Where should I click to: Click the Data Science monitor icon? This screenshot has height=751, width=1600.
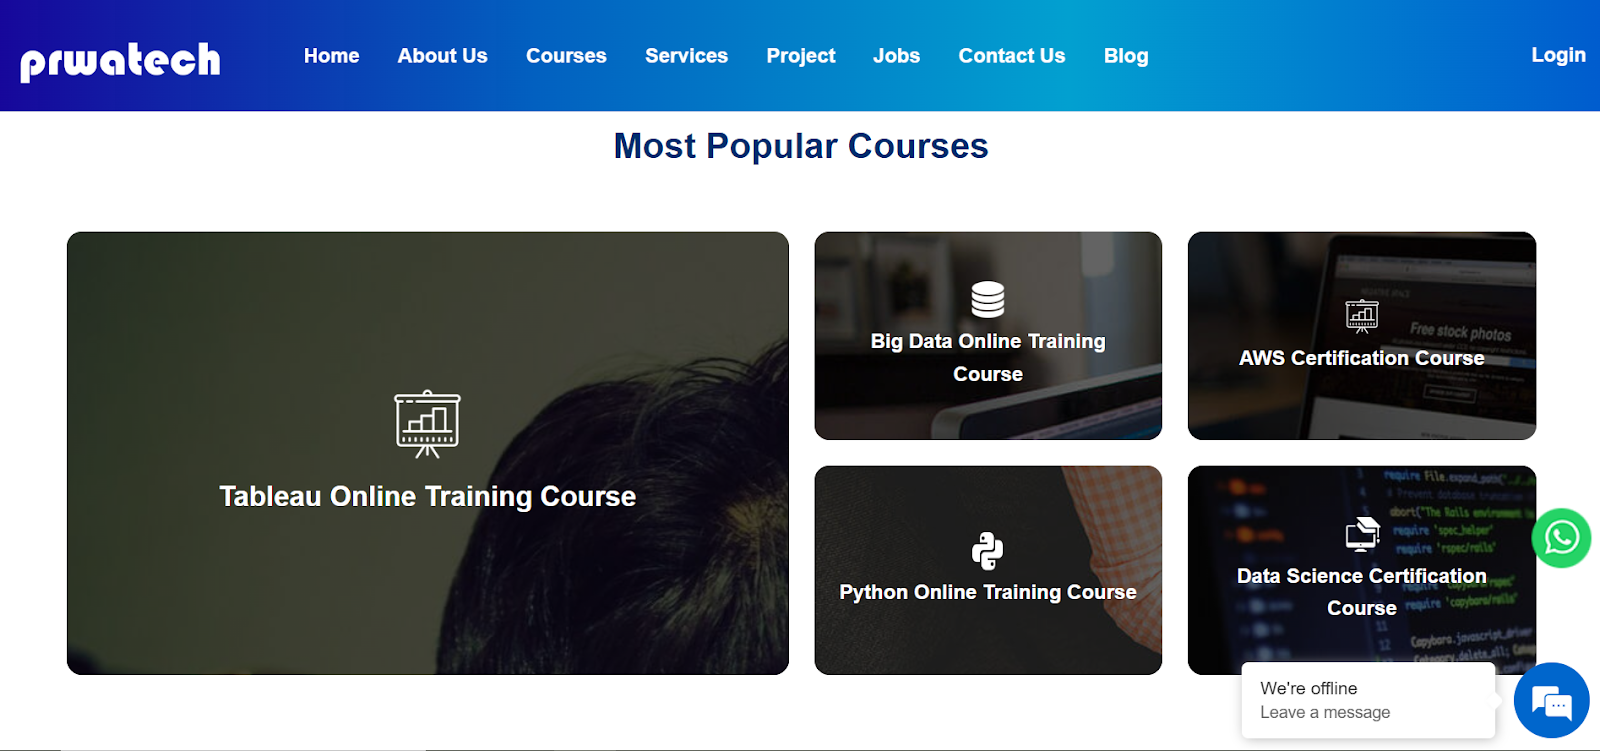(1362, 535)
